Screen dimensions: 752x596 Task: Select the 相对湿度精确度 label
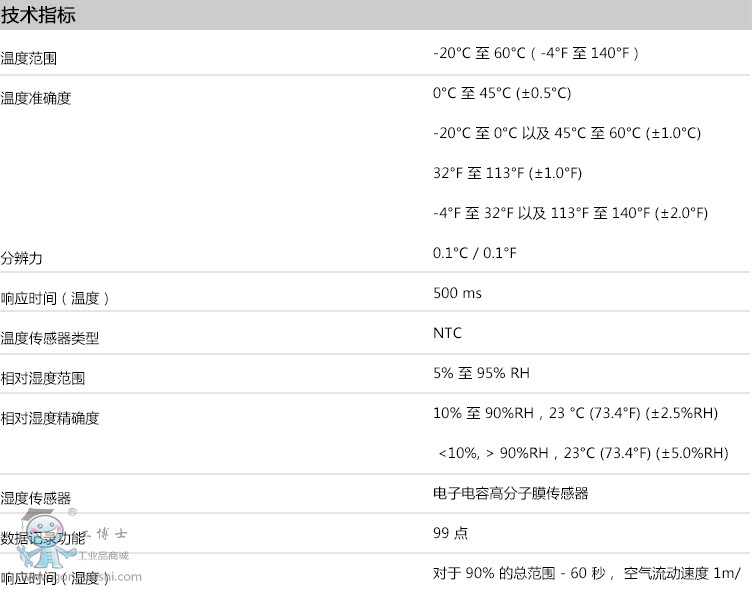(x=50, y=418)
